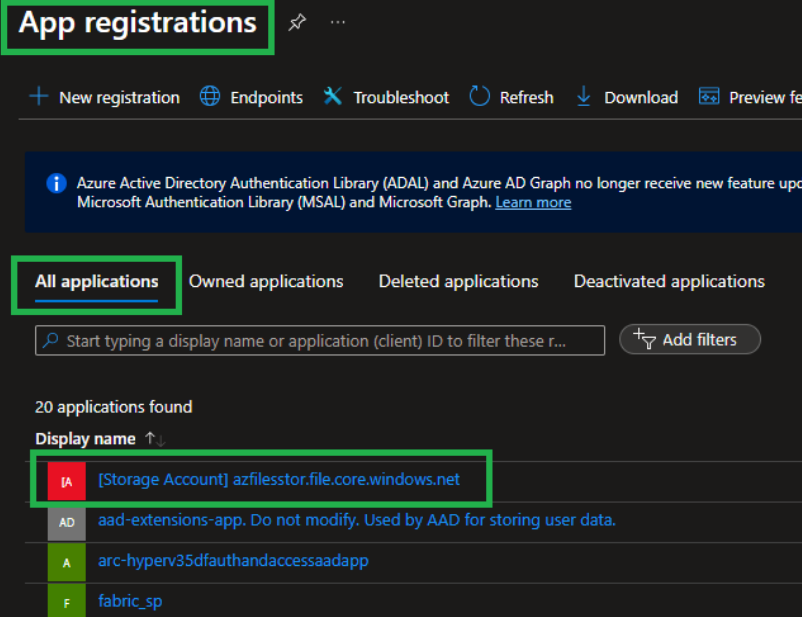
Task: Sort by the Display name column
Action: click(85, 439)
